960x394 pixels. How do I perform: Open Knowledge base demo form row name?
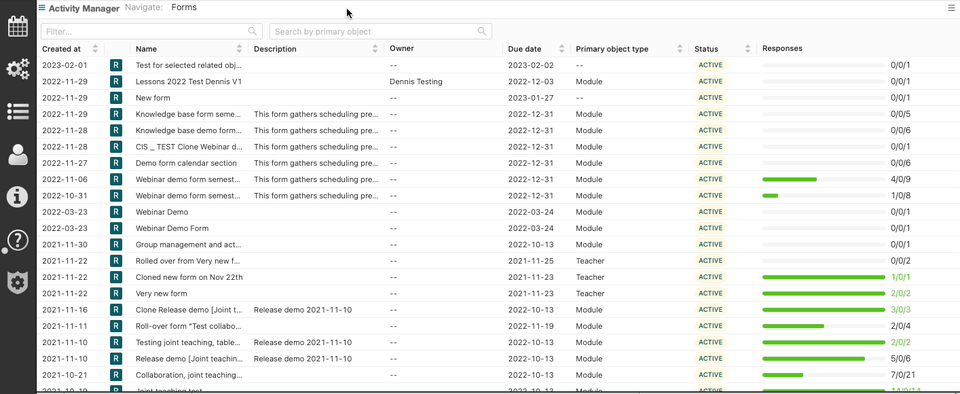(x=189, y=130)
